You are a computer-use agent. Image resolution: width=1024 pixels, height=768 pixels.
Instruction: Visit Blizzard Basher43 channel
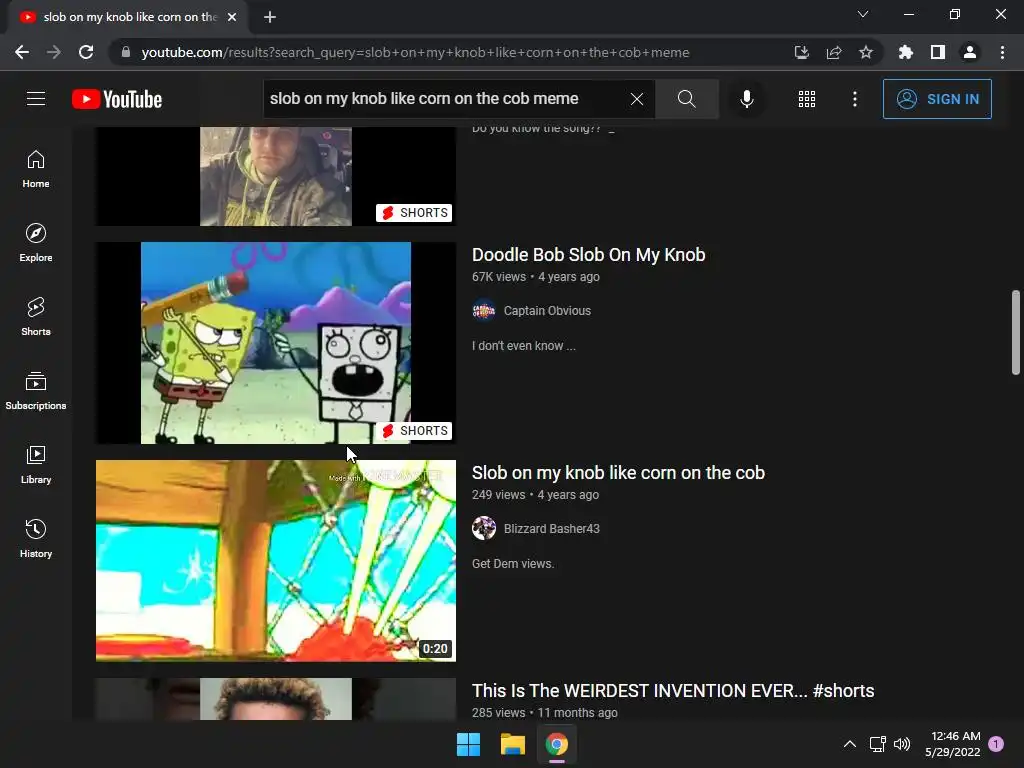(552, 529)
